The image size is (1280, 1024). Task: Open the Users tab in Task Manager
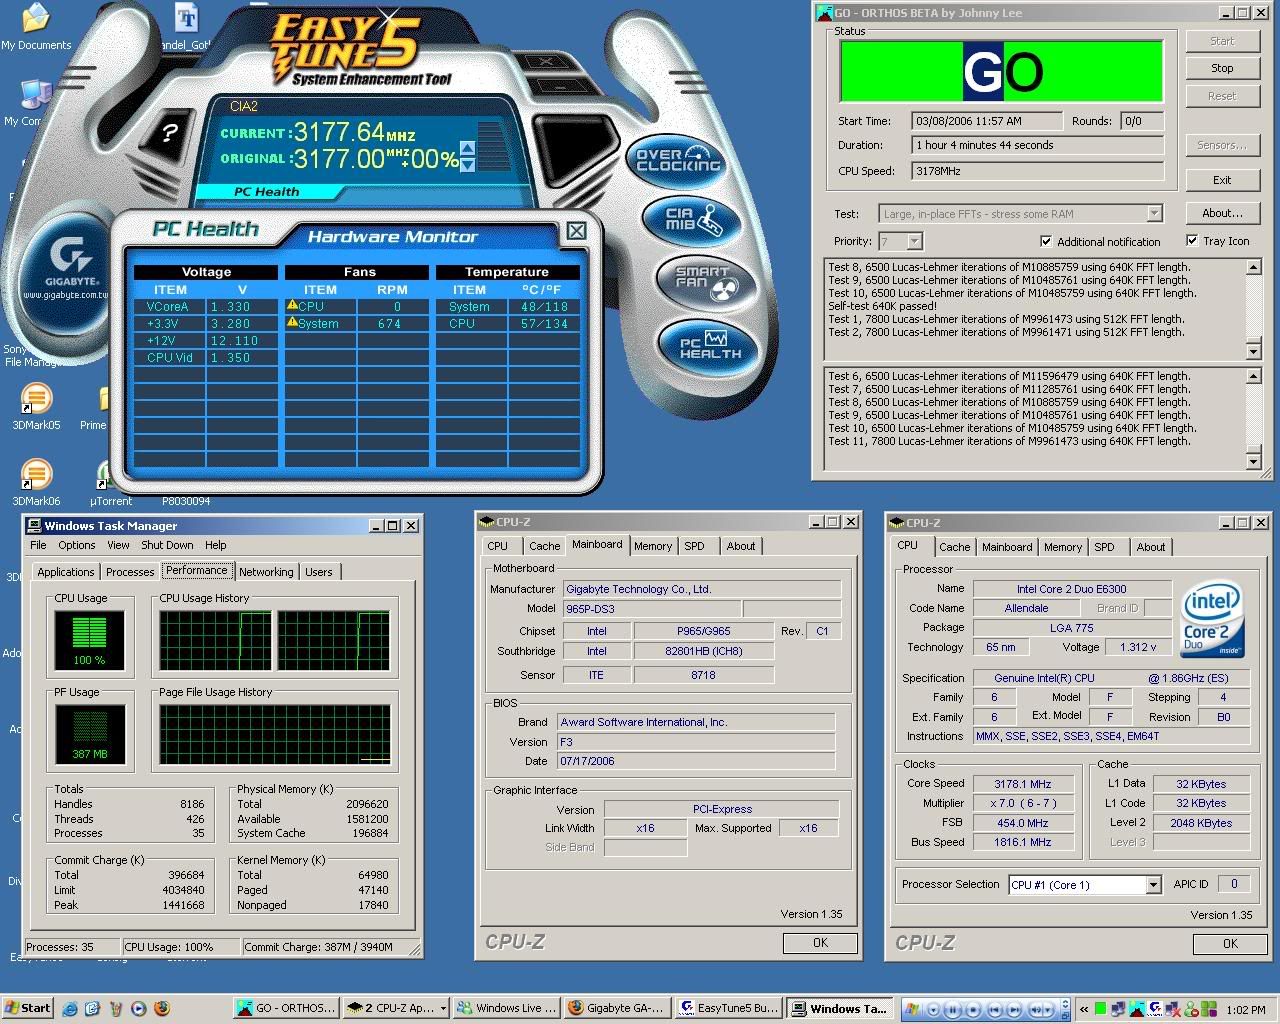tap(319, 572)
